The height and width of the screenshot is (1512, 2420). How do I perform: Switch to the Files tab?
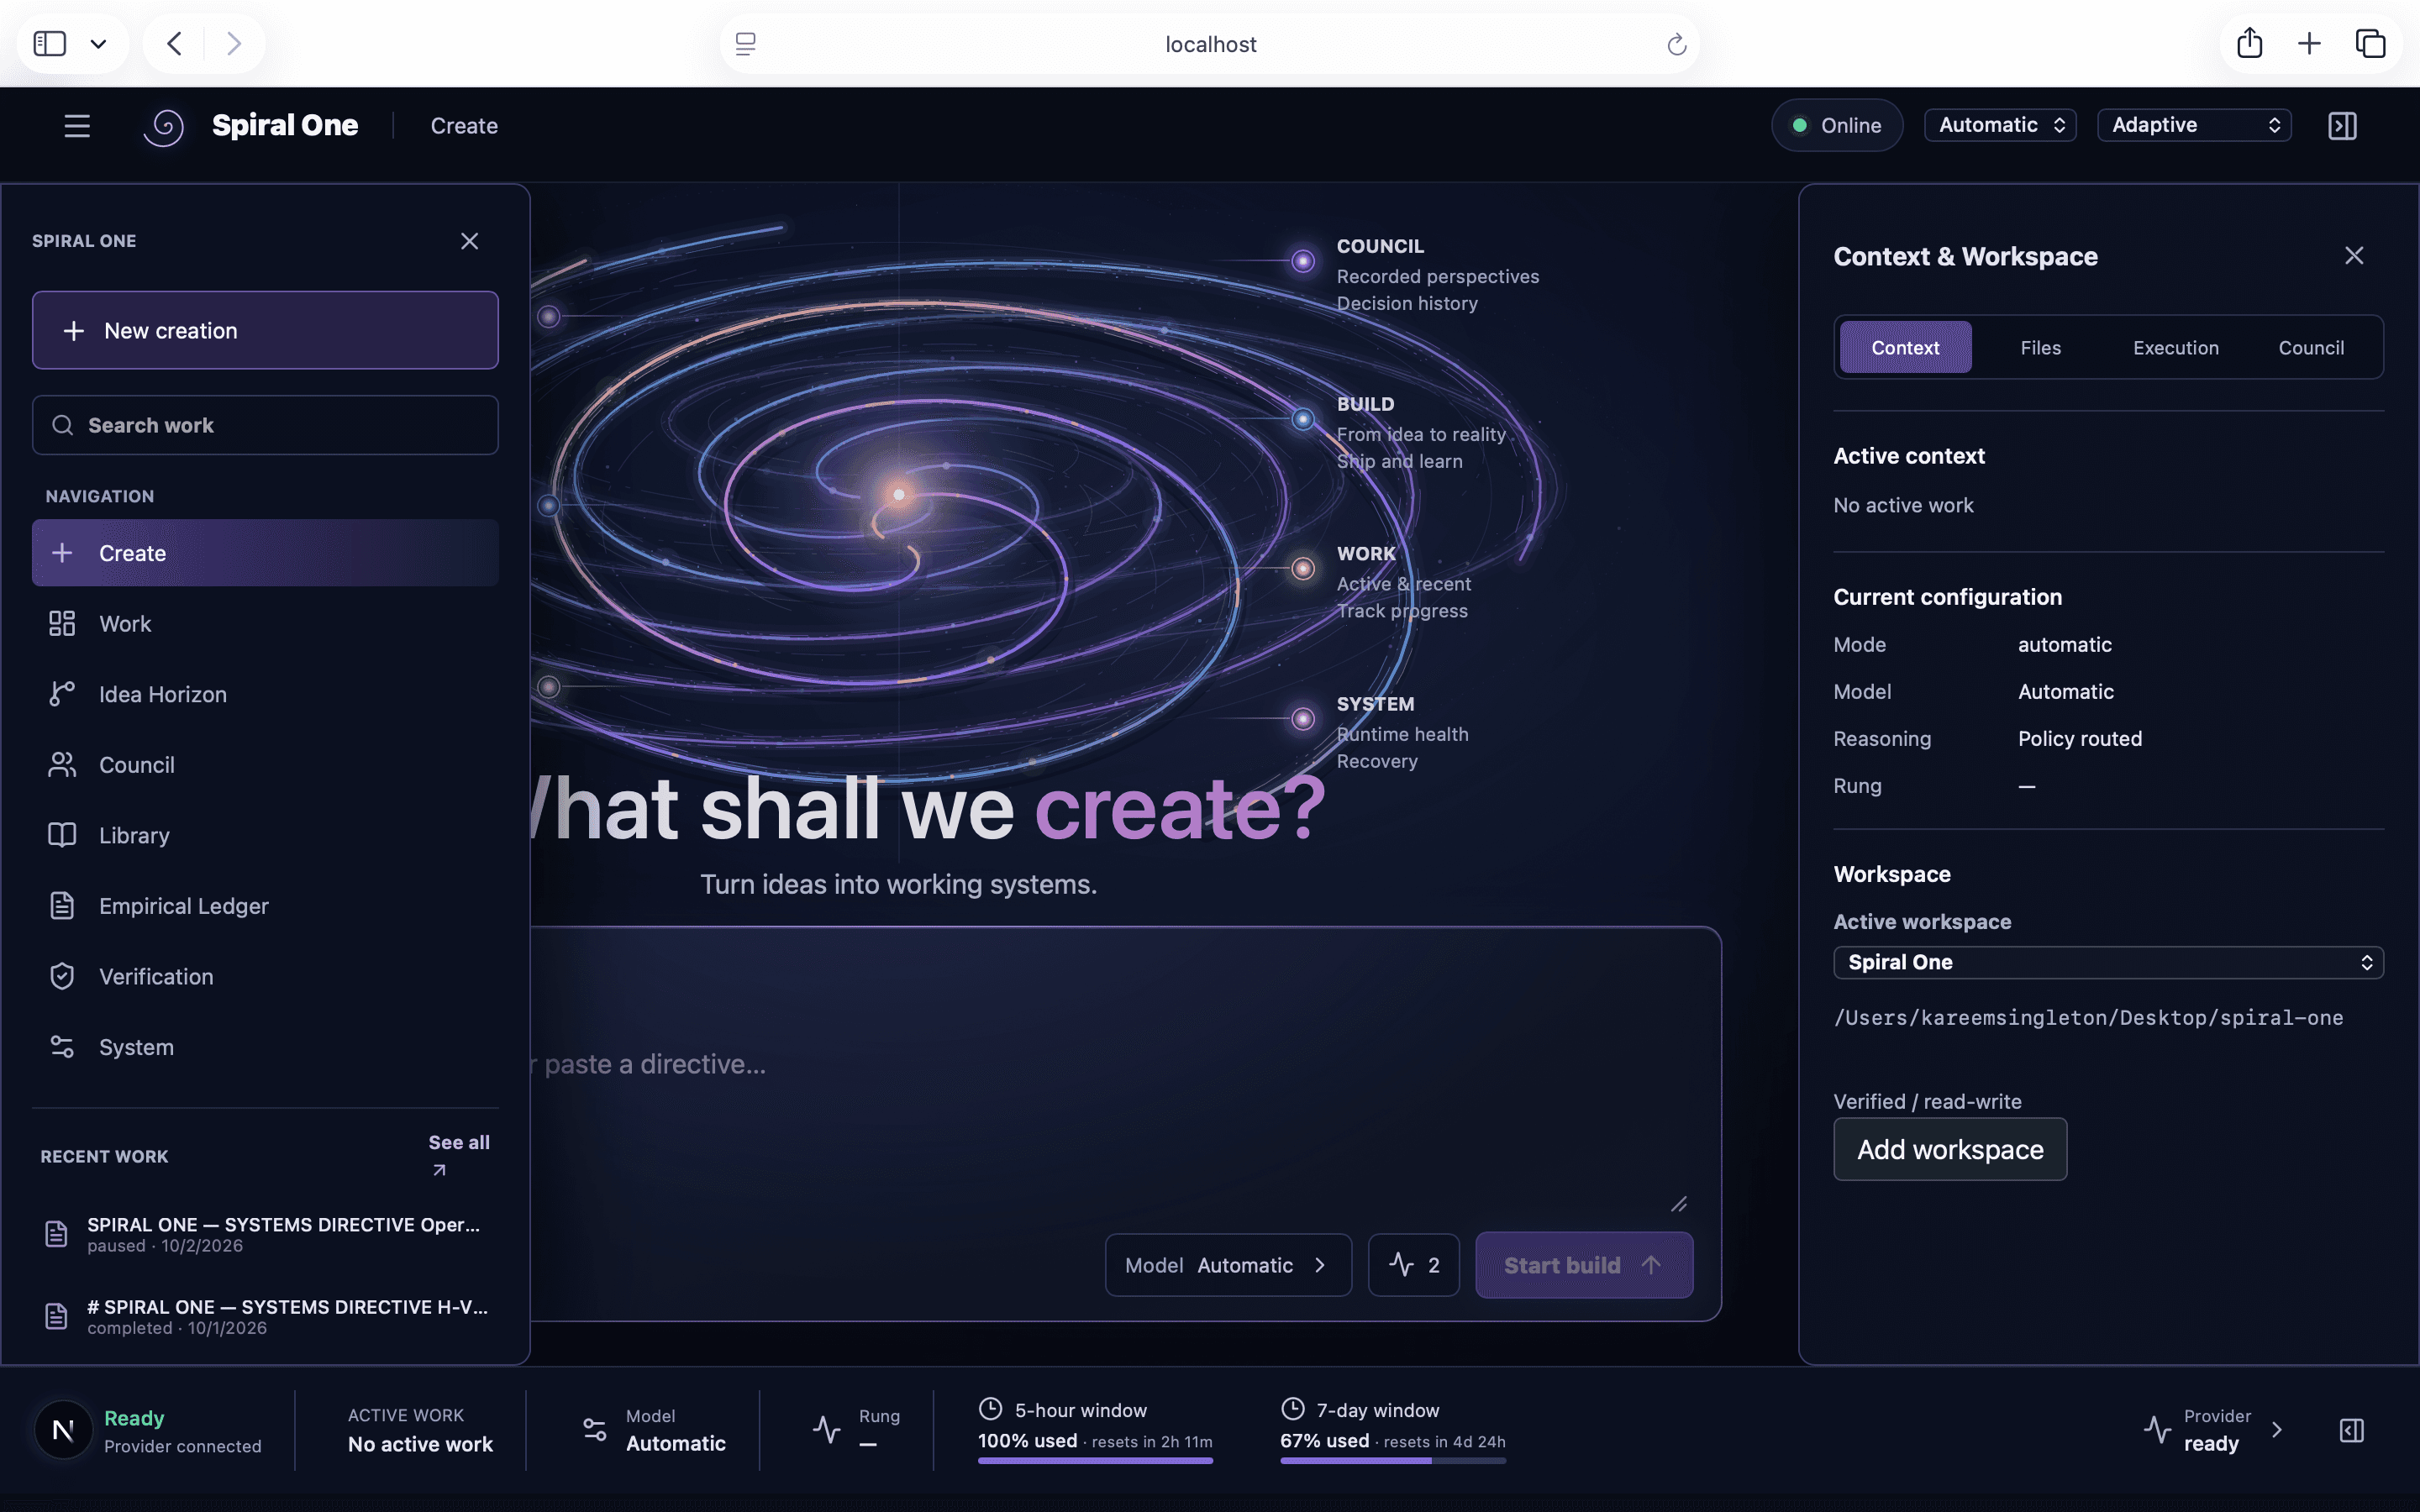click(2040, 347)
